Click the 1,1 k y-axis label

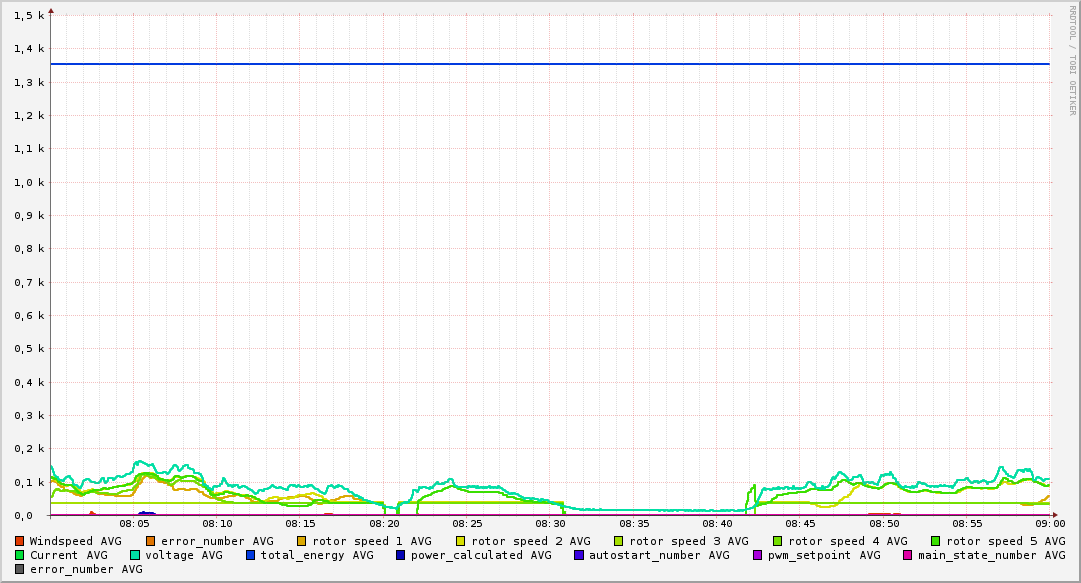(x=29, y=149)
